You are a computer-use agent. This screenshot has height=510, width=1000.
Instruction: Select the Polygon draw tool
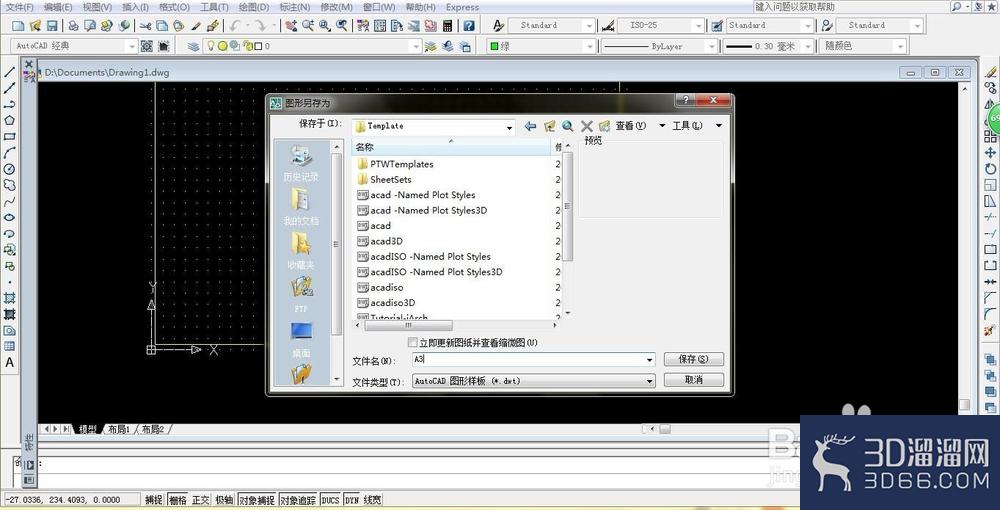point(10,120)
